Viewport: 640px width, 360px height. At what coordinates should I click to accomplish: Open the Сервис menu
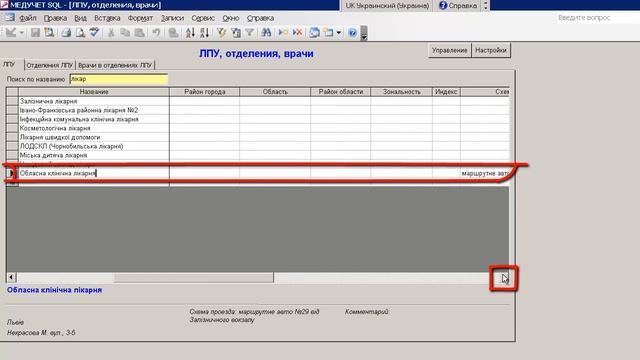[203, 18]
